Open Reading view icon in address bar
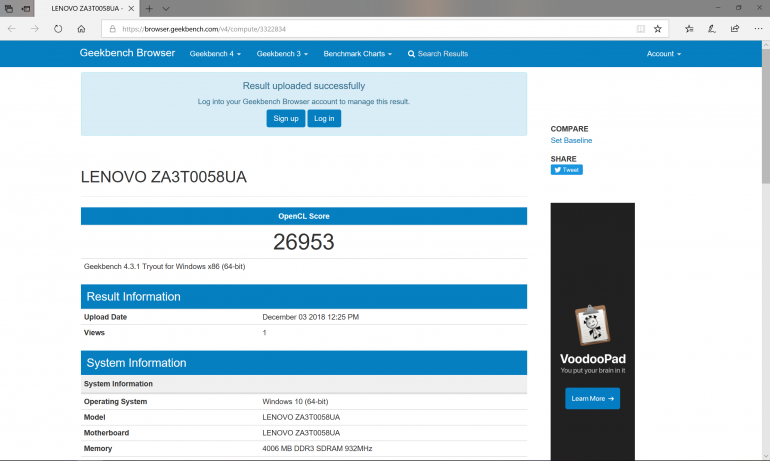Screen dimensions: 770x461 (x=641, y=29)
